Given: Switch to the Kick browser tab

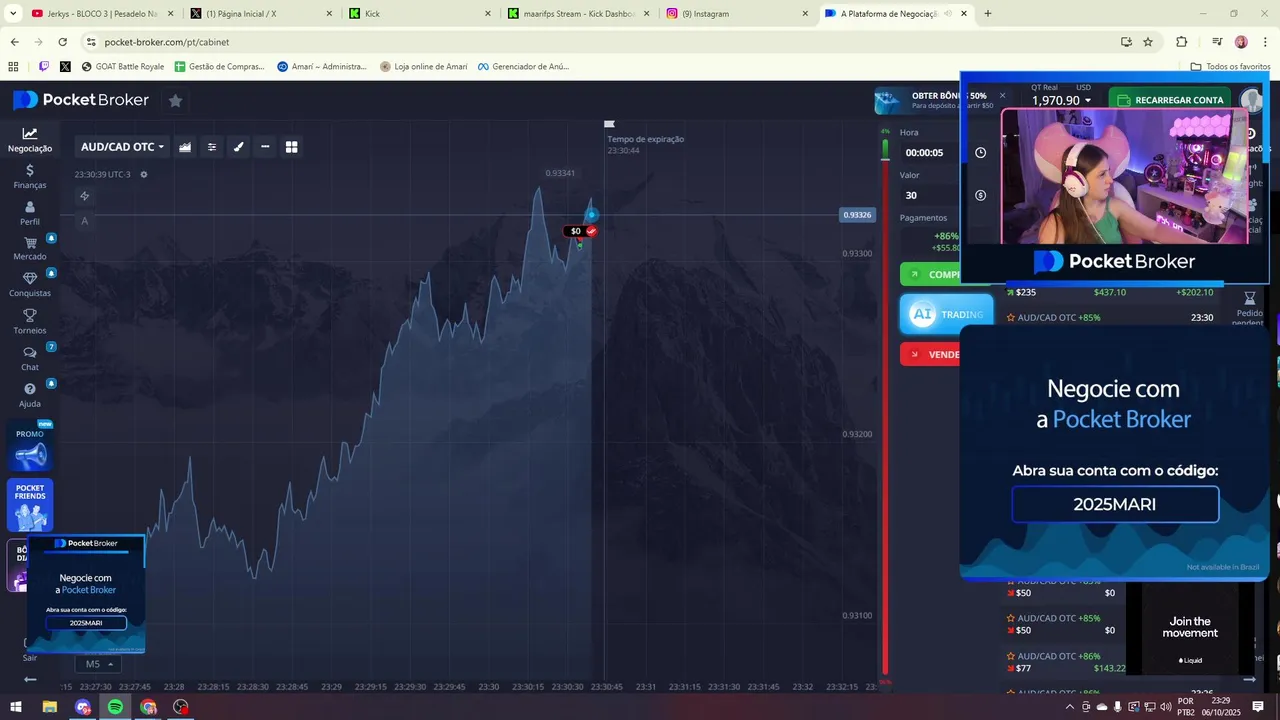Looking at the screenshot, I should (x=417, y=14).
